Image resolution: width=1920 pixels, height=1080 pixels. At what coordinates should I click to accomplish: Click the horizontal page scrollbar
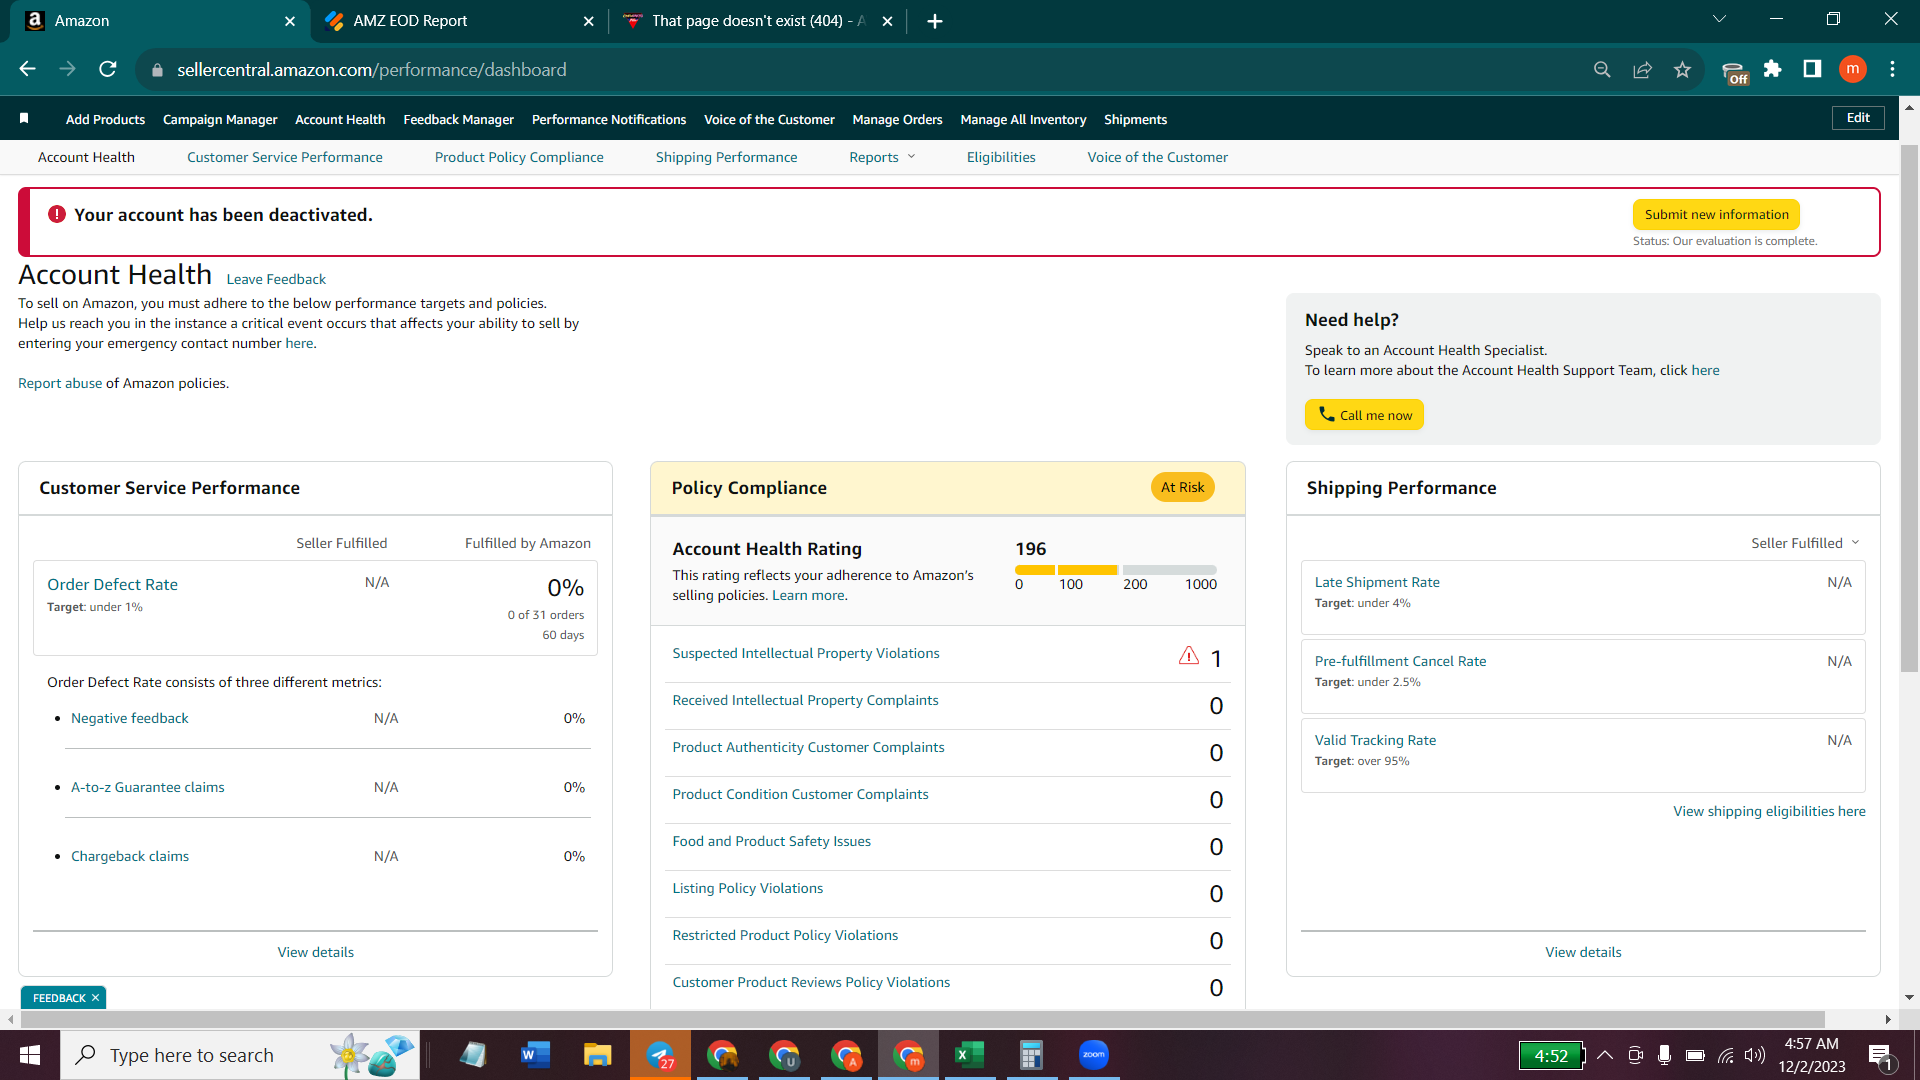(x=922, y=1019)
